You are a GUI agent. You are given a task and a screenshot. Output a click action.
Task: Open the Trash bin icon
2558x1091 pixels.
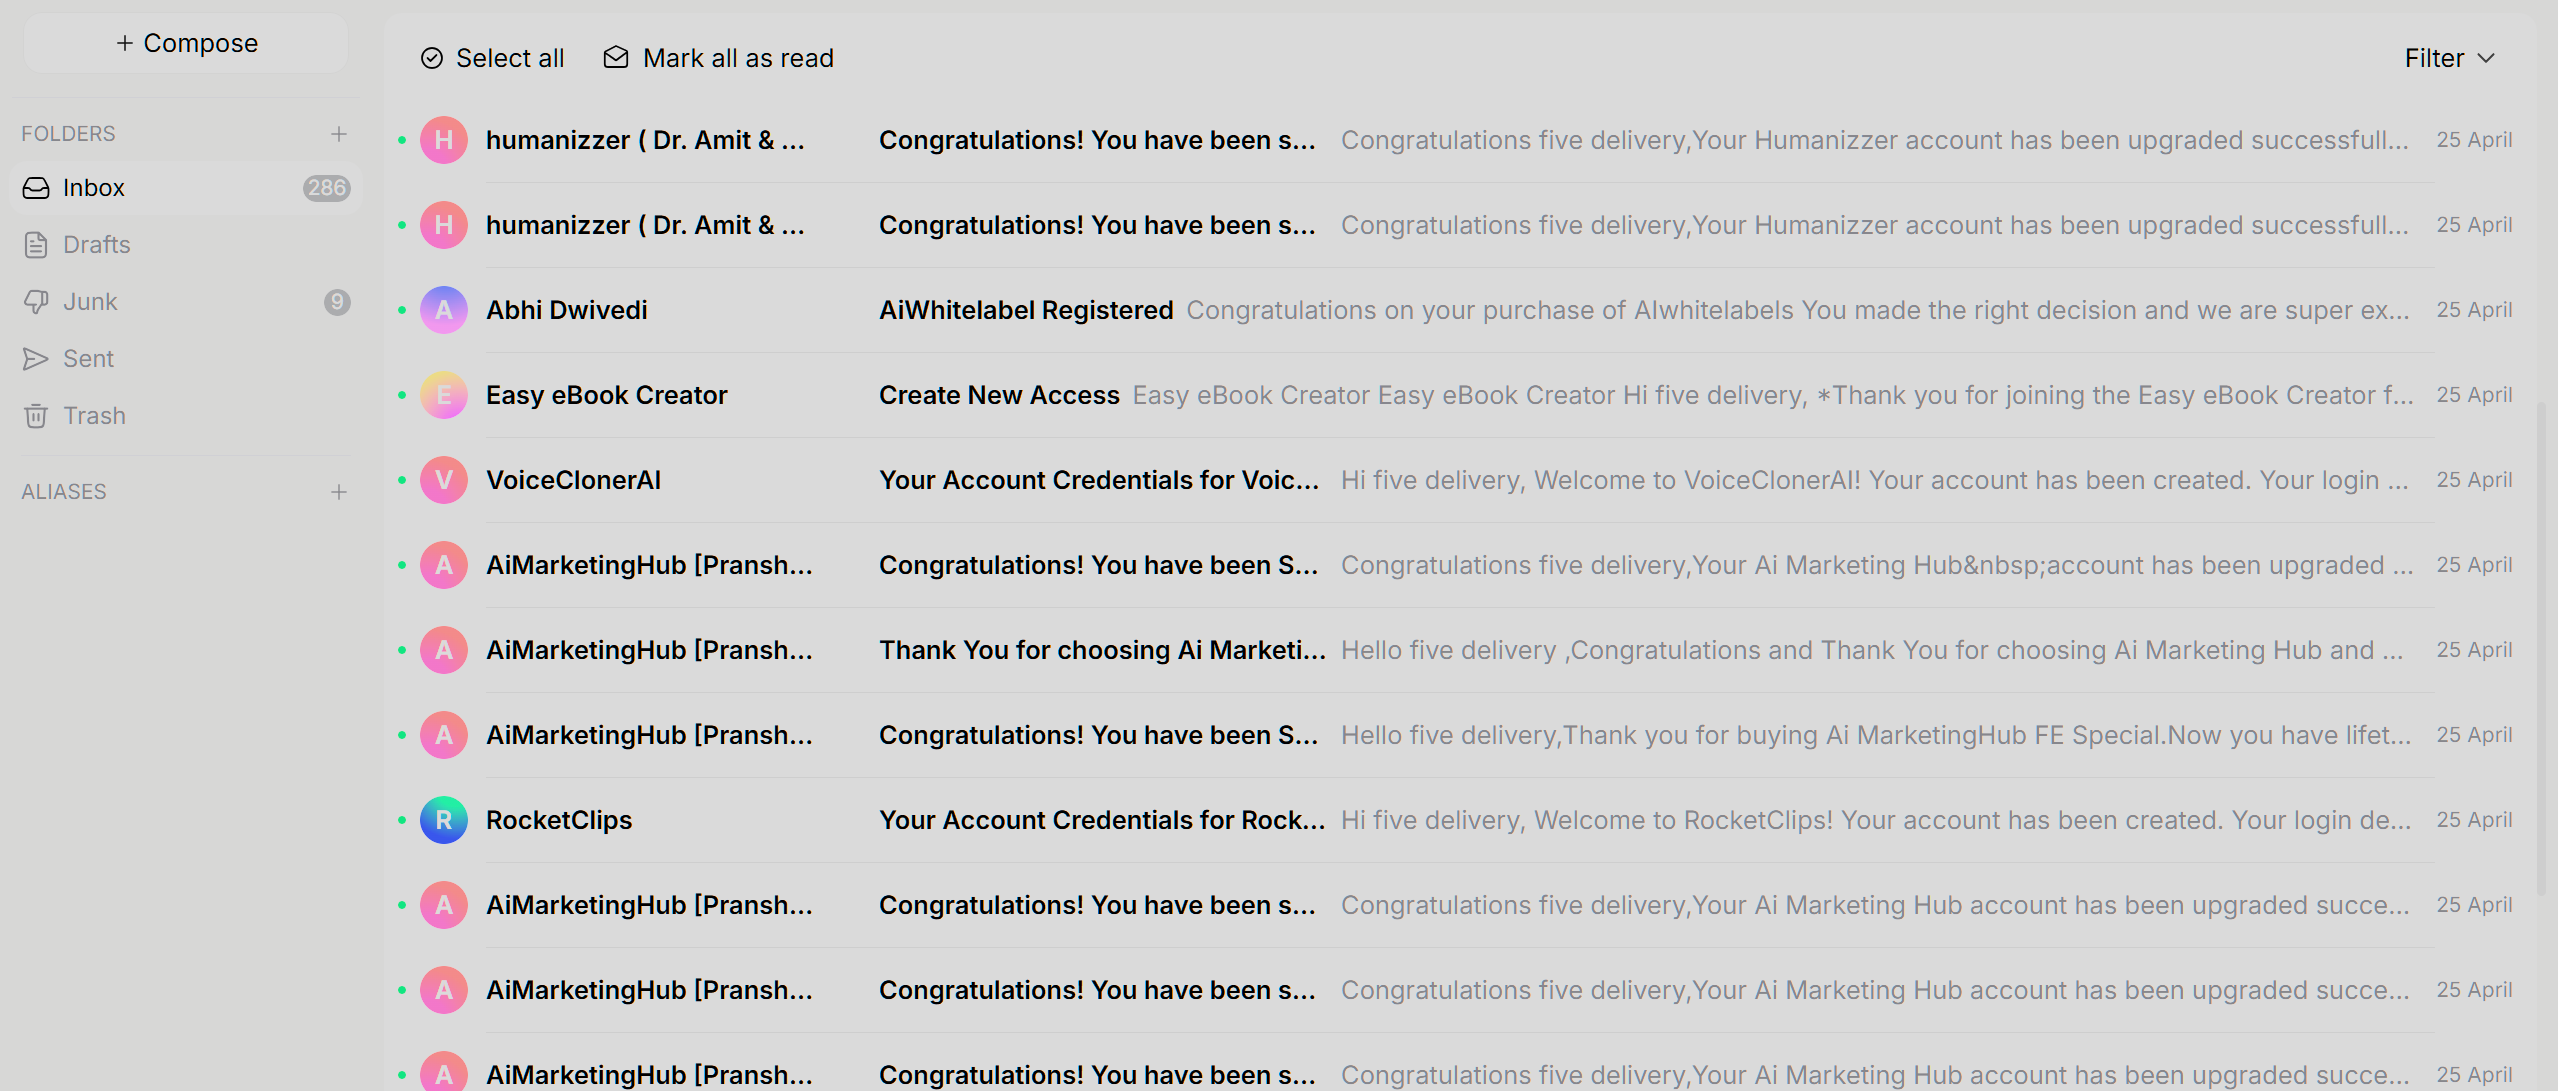point(36,416)
